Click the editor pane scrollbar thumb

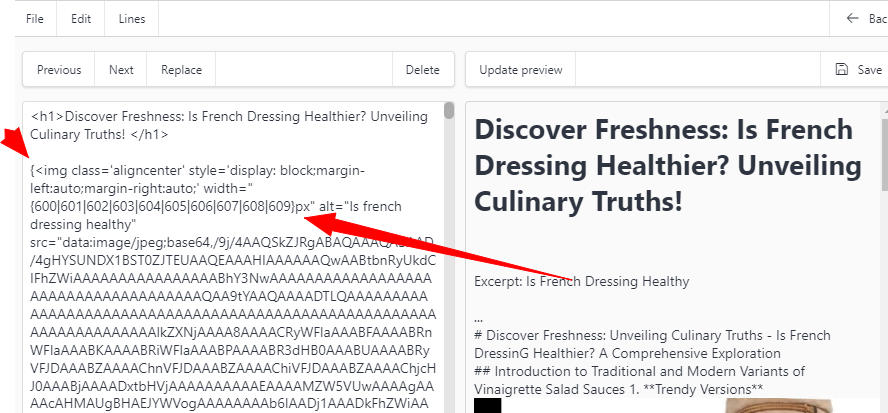[x=449, y=110]
